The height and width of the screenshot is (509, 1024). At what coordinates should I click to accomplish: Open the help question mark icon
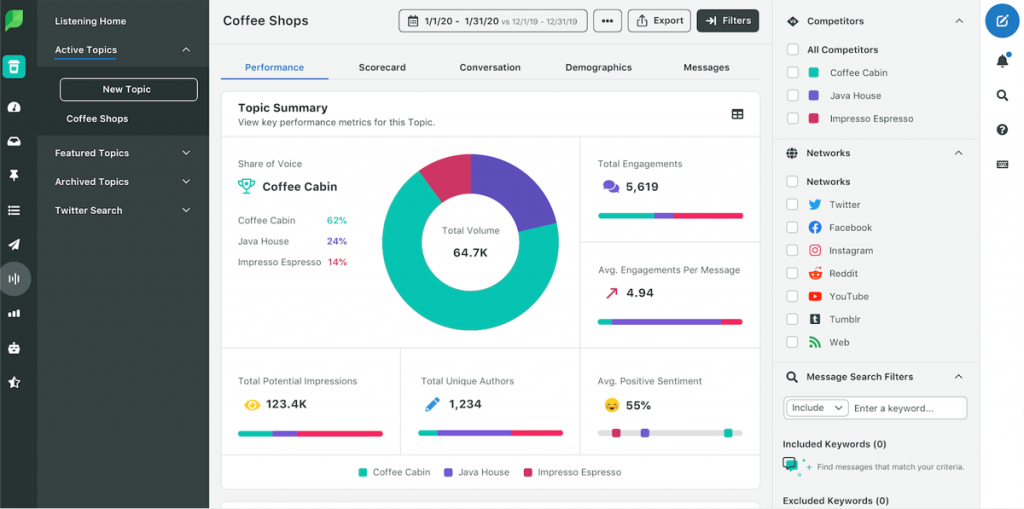1002,130
